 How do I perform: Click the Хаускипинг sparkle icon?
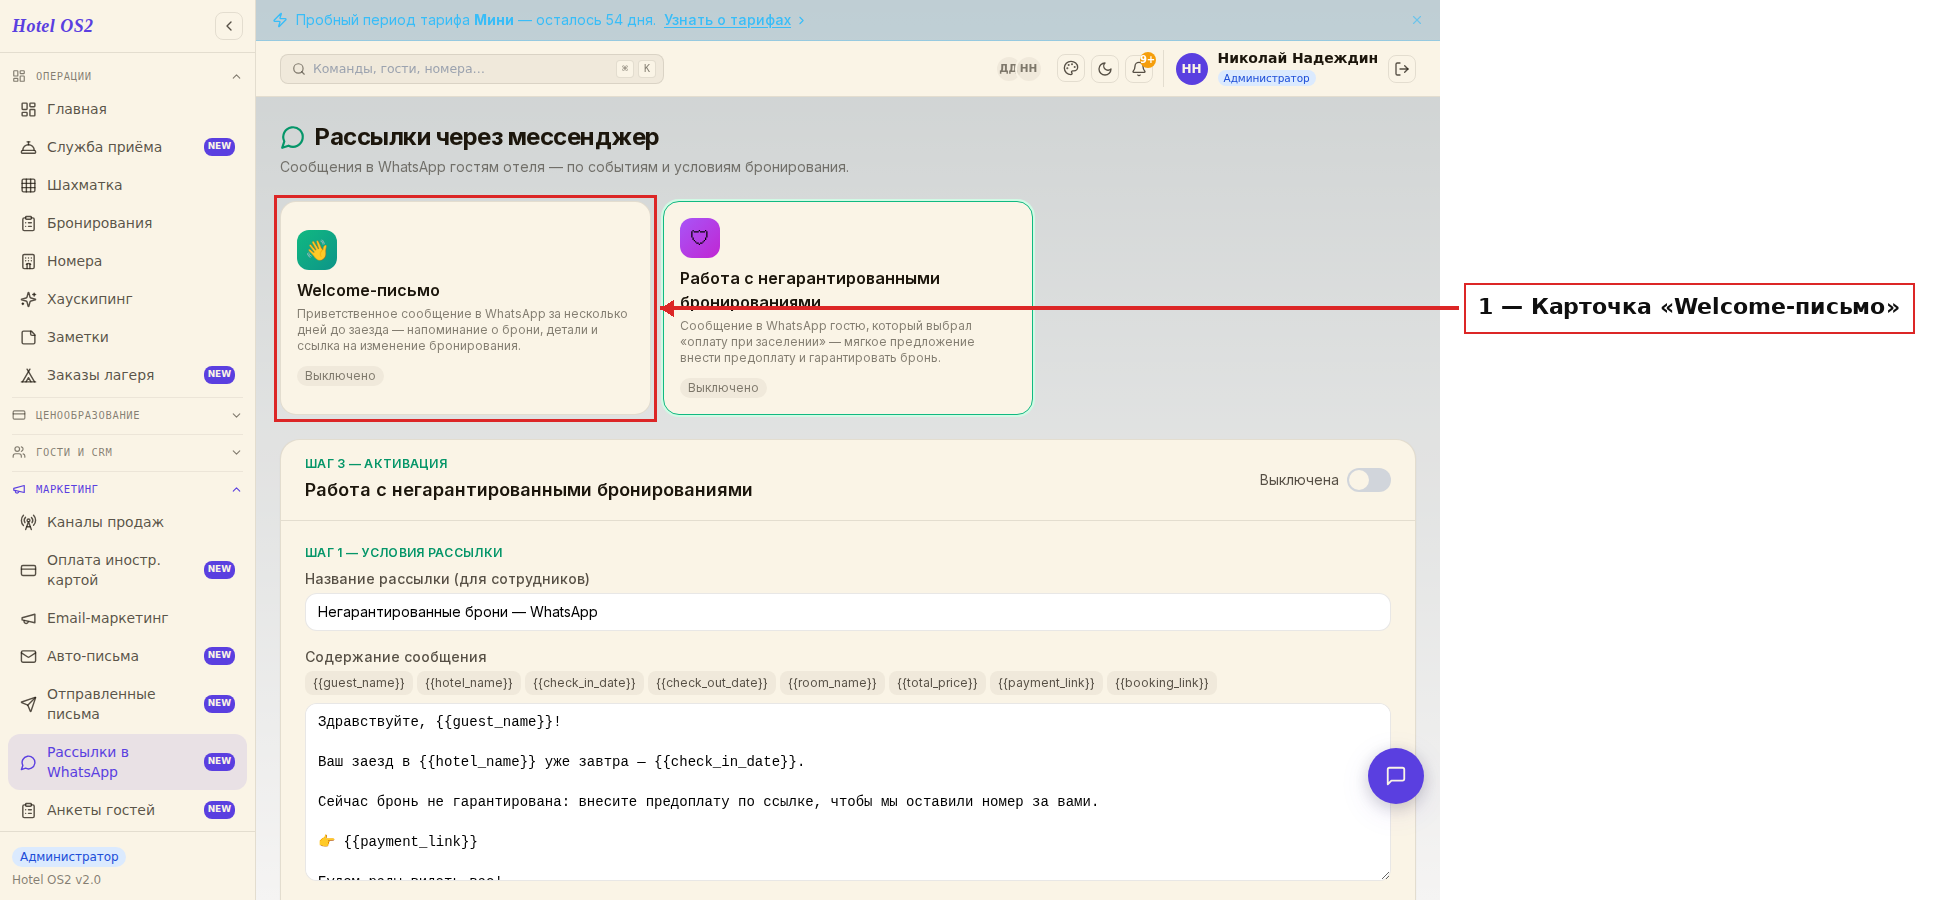[x=28, y=299]
